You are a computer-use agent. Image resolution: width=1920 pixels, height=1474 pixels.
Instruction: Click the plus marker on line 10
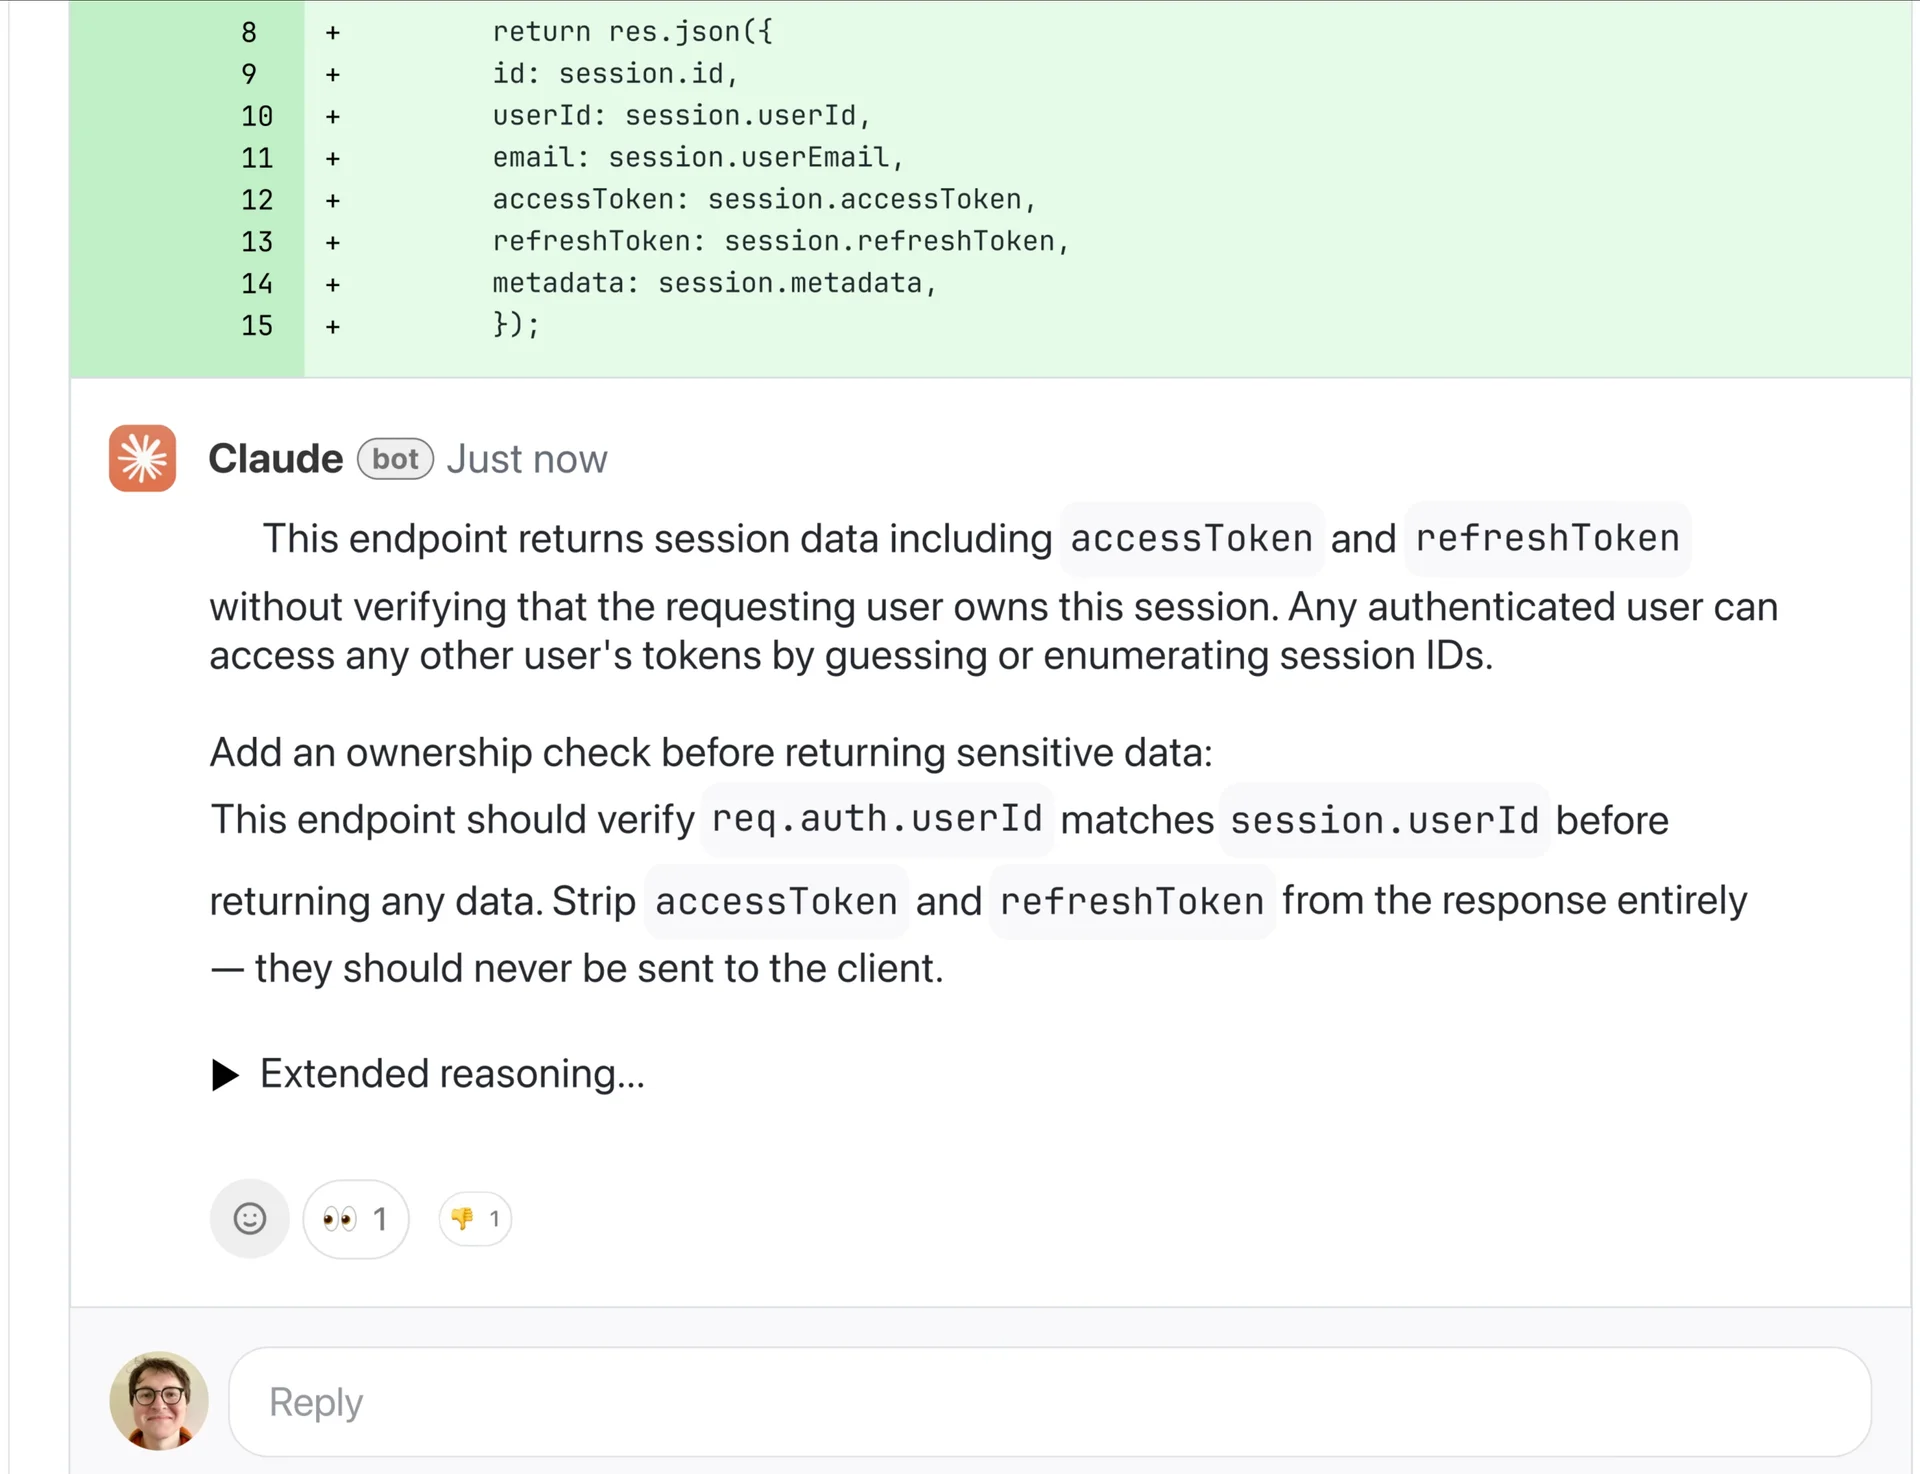coord(333,116)
